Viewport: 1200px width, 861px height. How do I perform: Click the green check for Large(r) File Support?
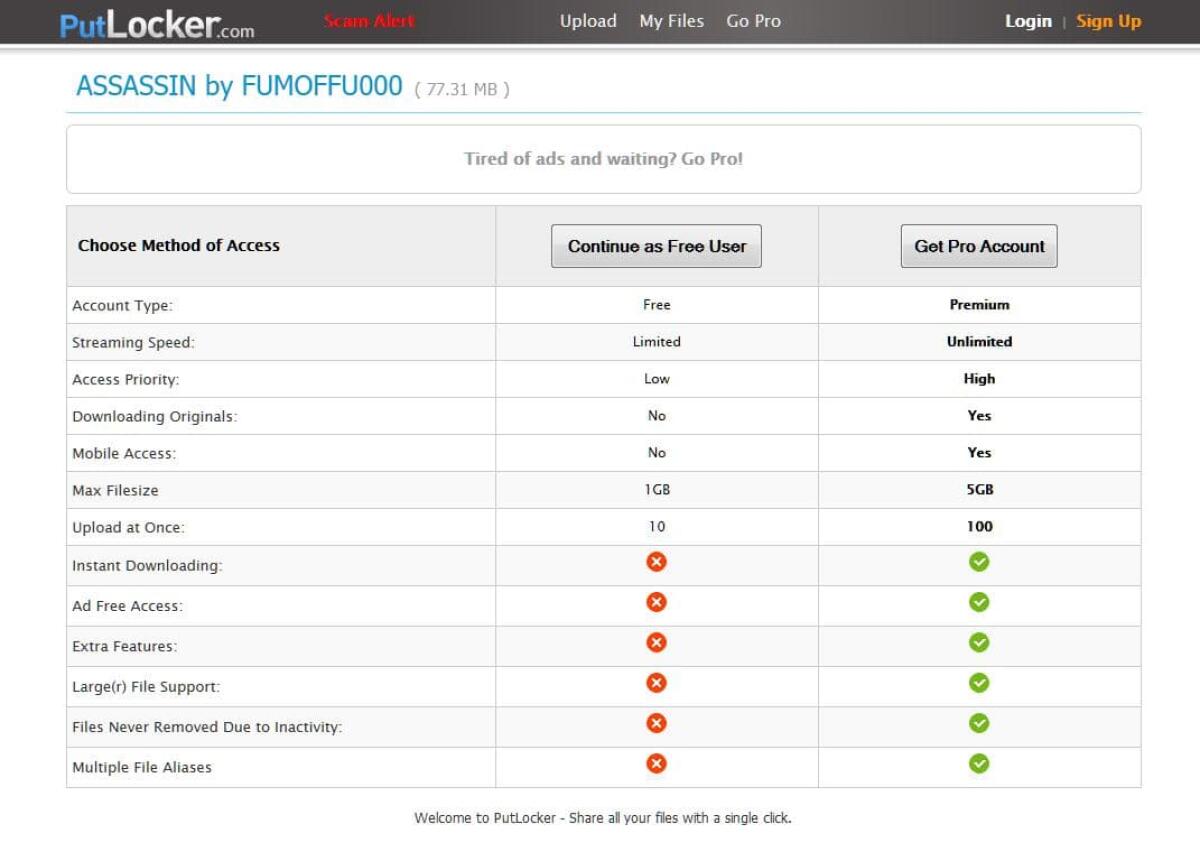(978, 683)
